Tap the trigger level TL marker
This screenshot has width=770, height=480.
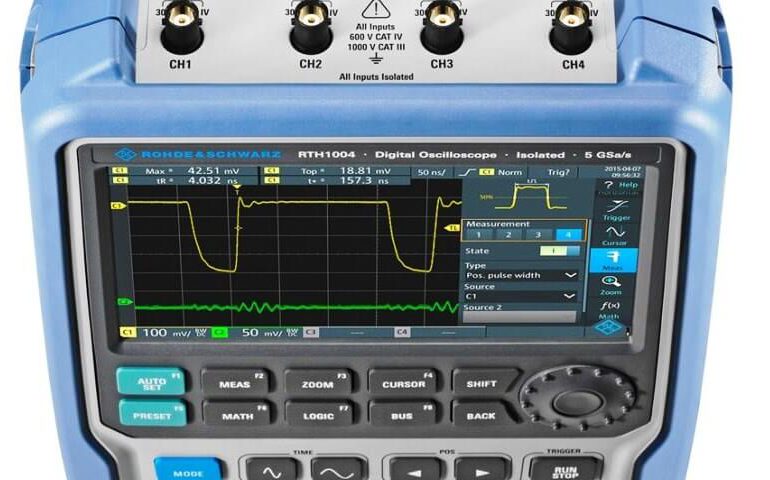[x=452, y=228]
